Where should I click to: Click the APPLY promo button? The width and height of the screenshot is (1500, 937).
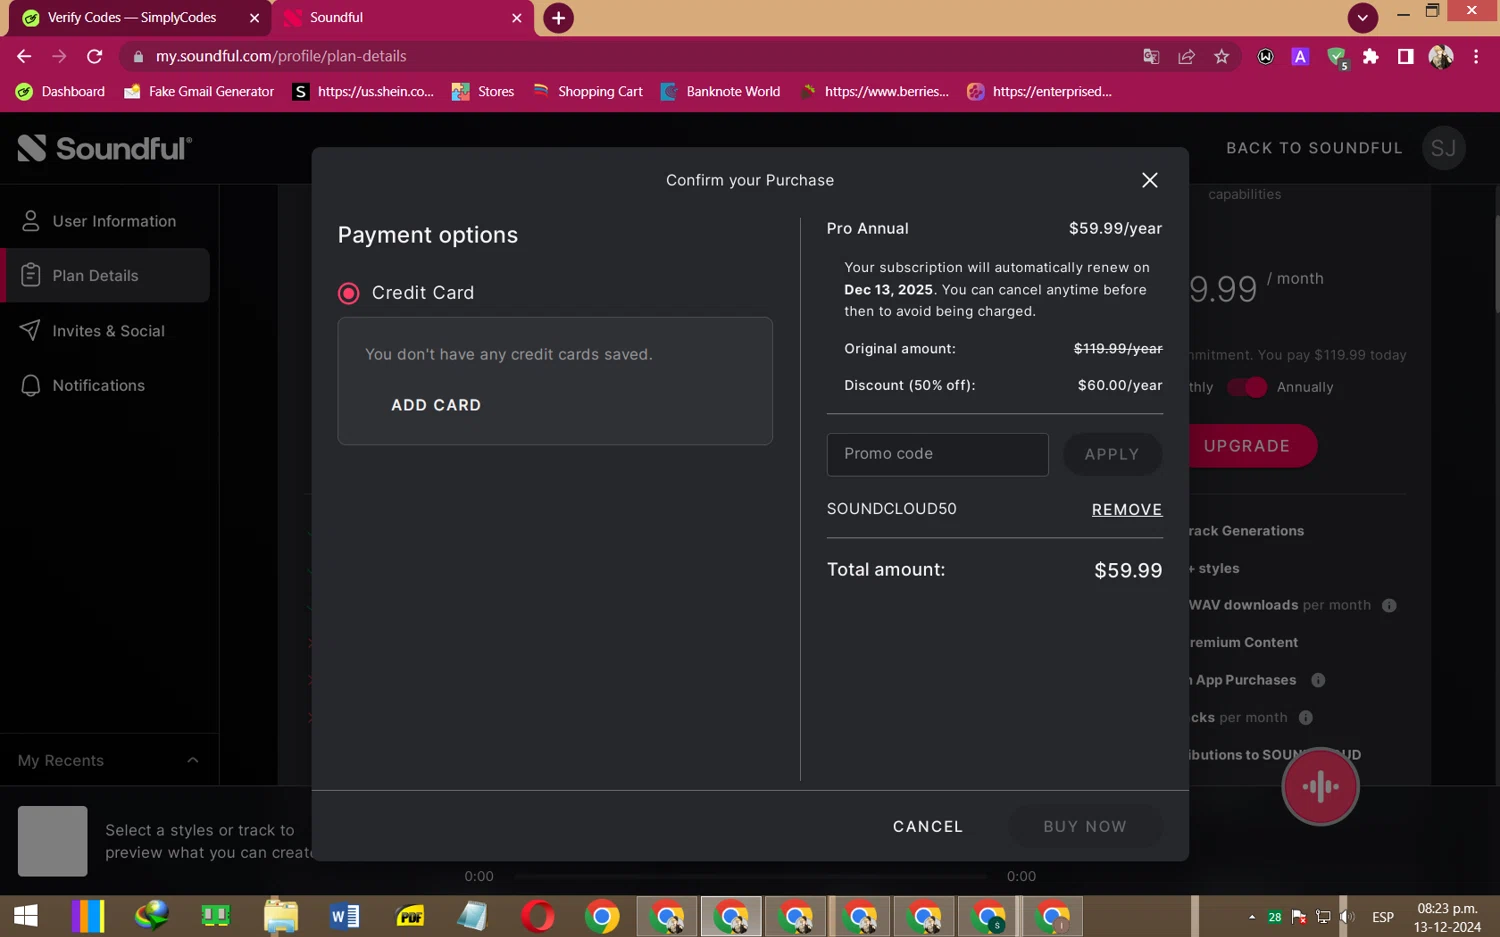pos(1112,454)
